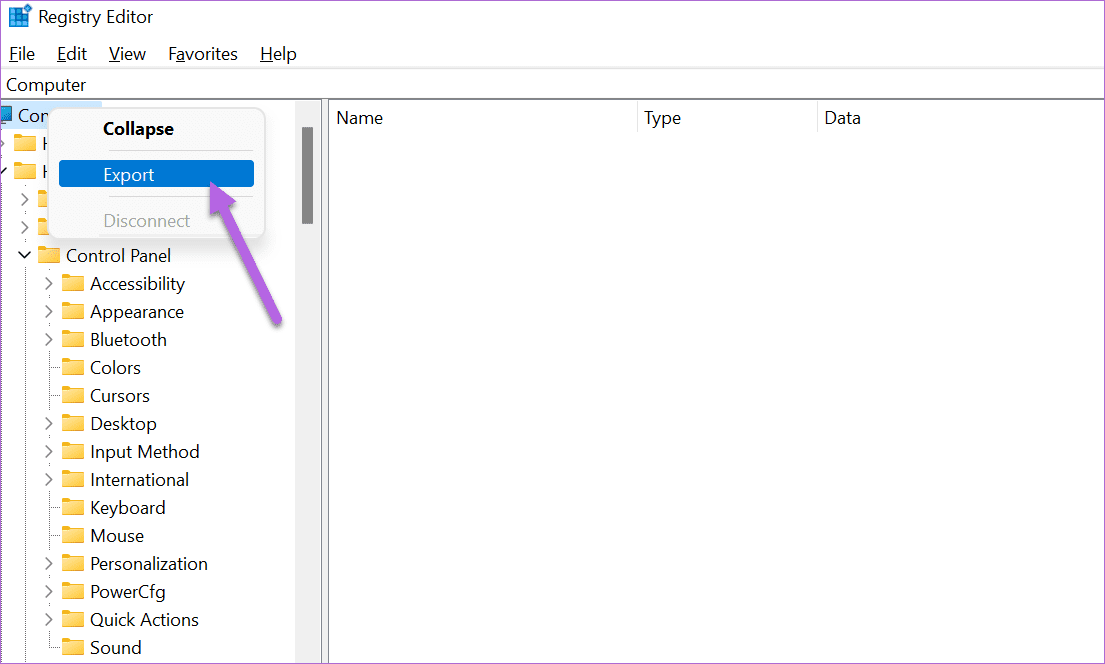
Task: Select the Sound key label
Action: point(116,648)
